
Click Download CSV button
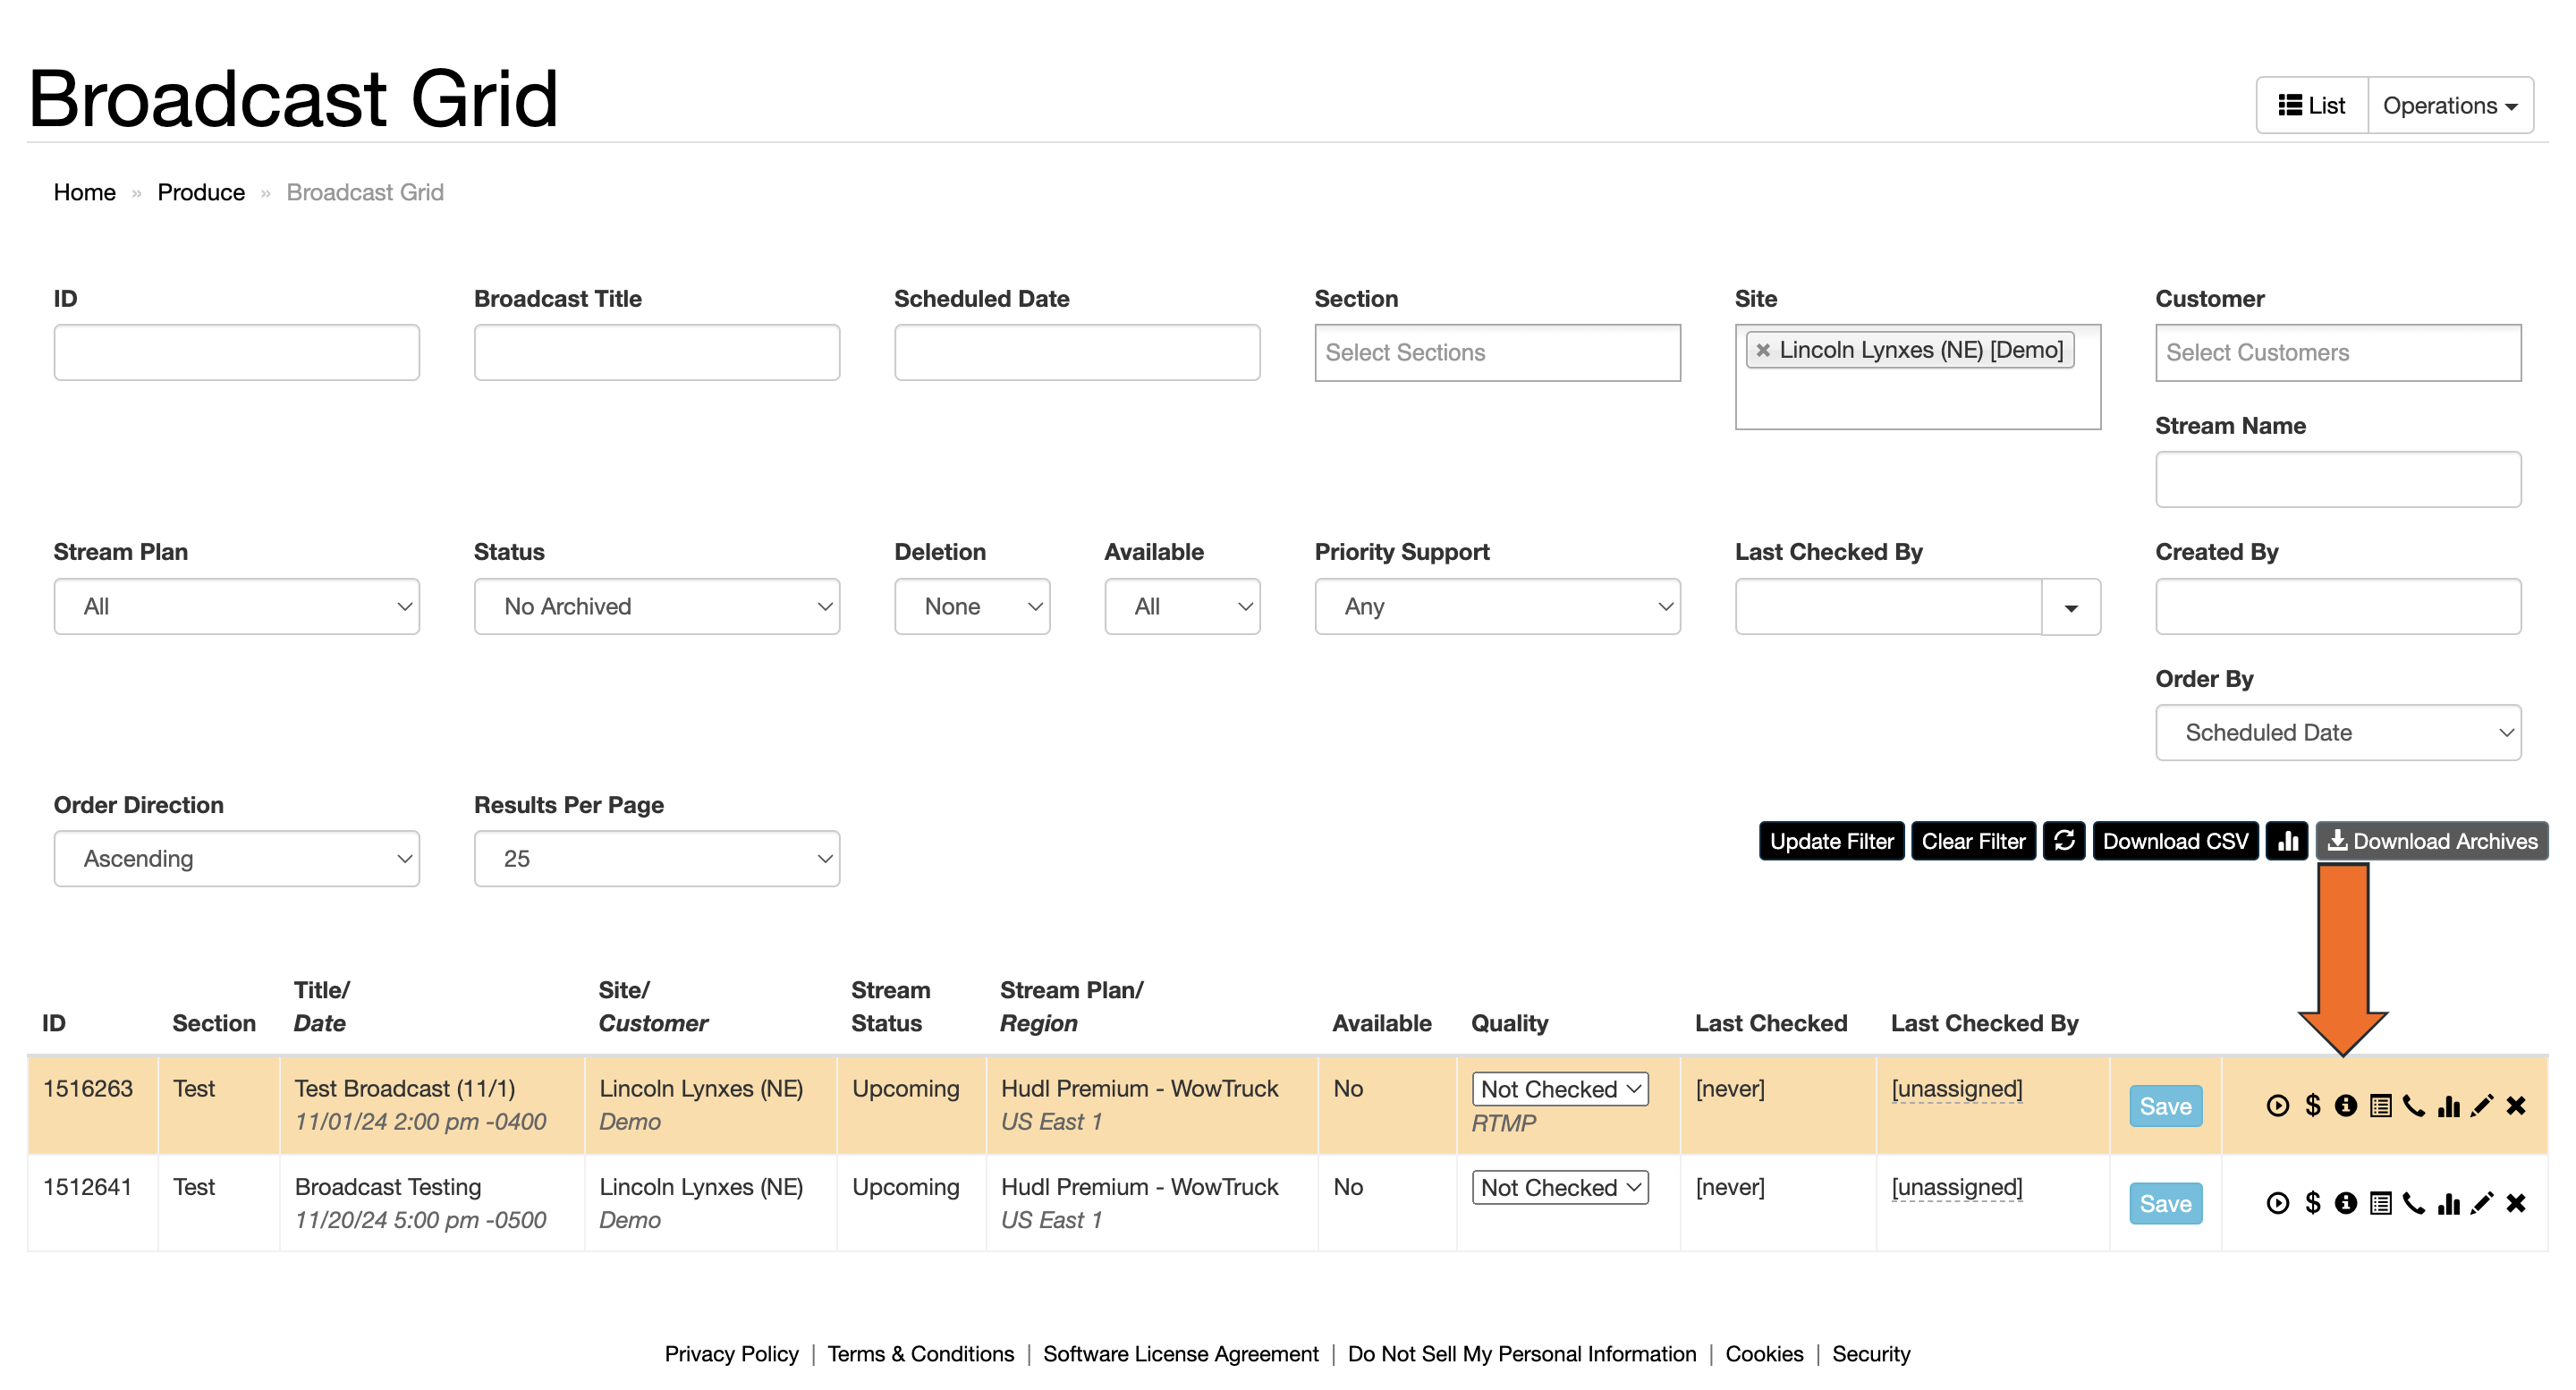point(2175,841)
